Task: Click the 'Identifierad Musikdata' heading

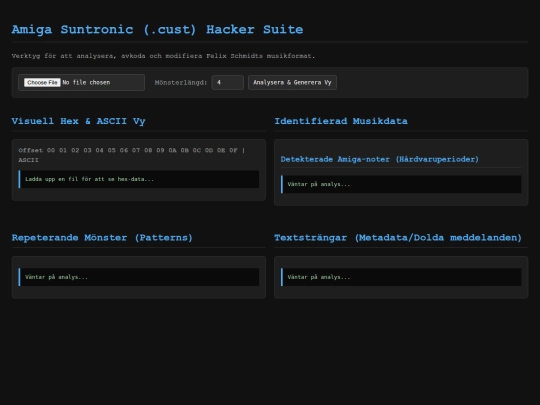Action: point(341,121)
